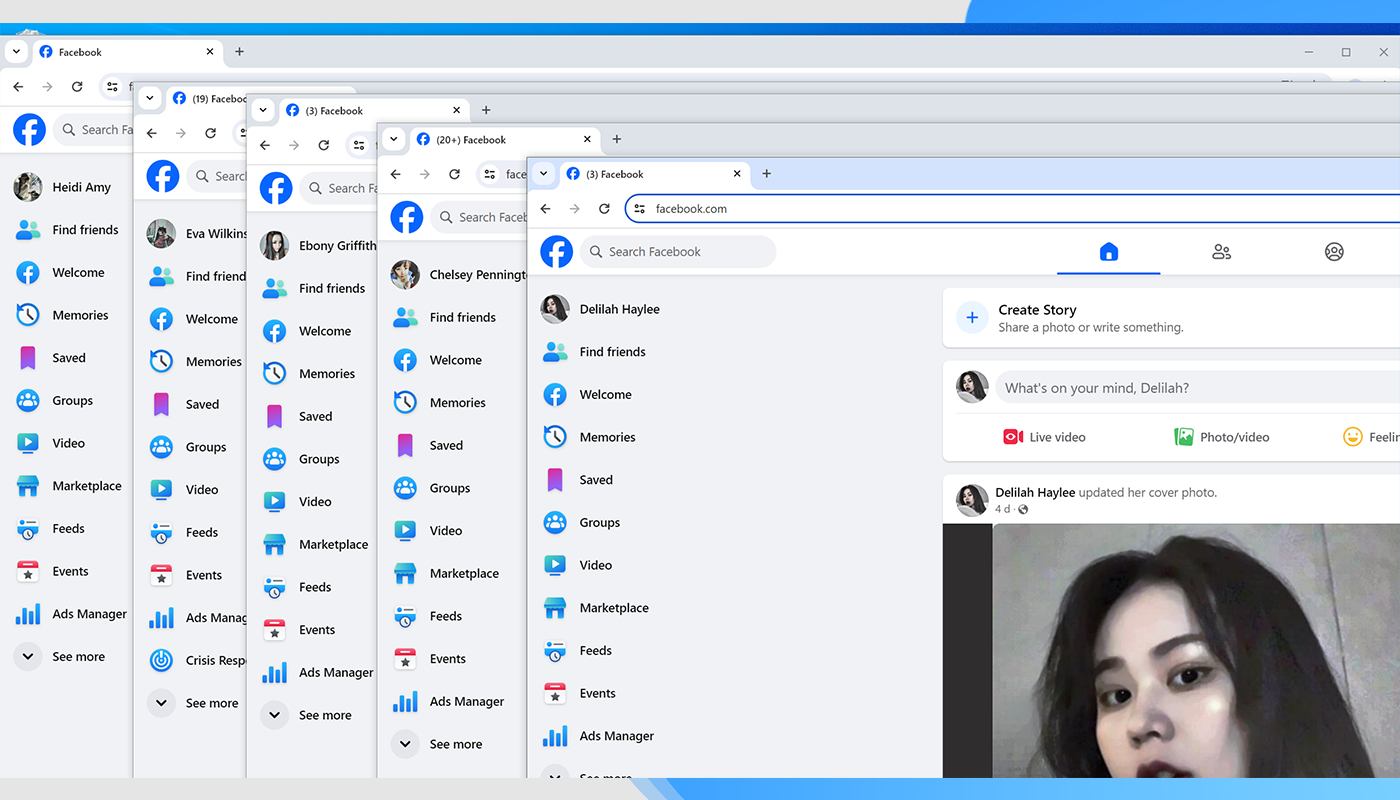Open Delilah Haylee's profile link
The image size is (1400, 800).
point(1035,492)
